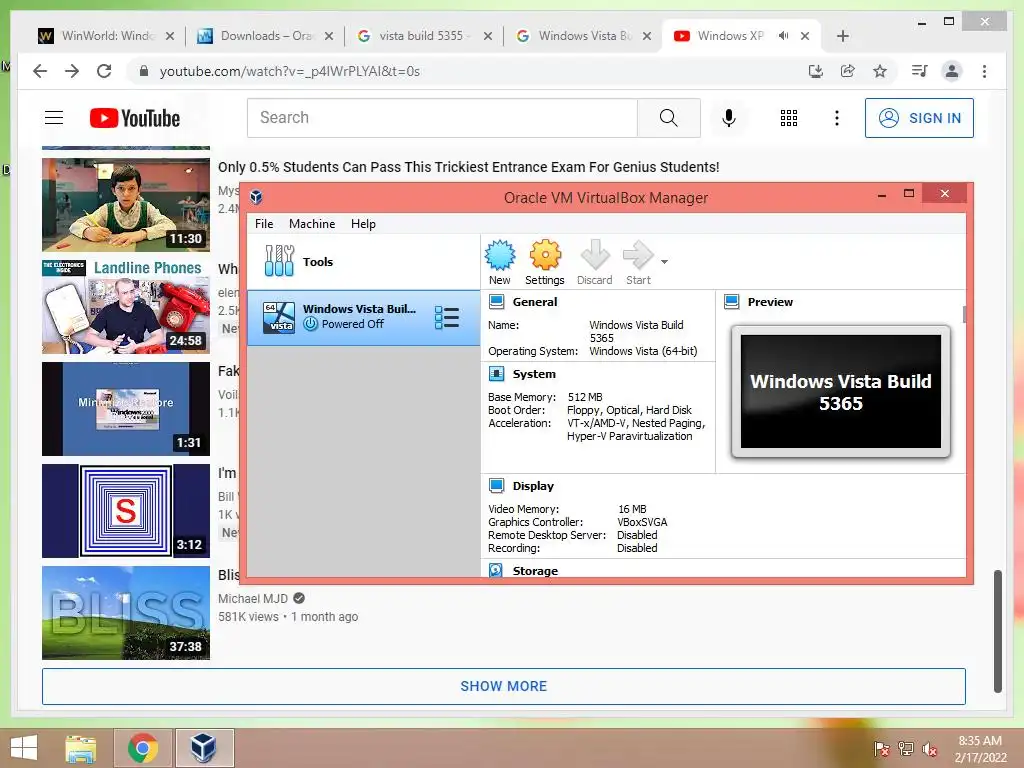Click the voice search microphone
Image resolution: width=1024 pixels, height=768 pixels.
[729, 118]
